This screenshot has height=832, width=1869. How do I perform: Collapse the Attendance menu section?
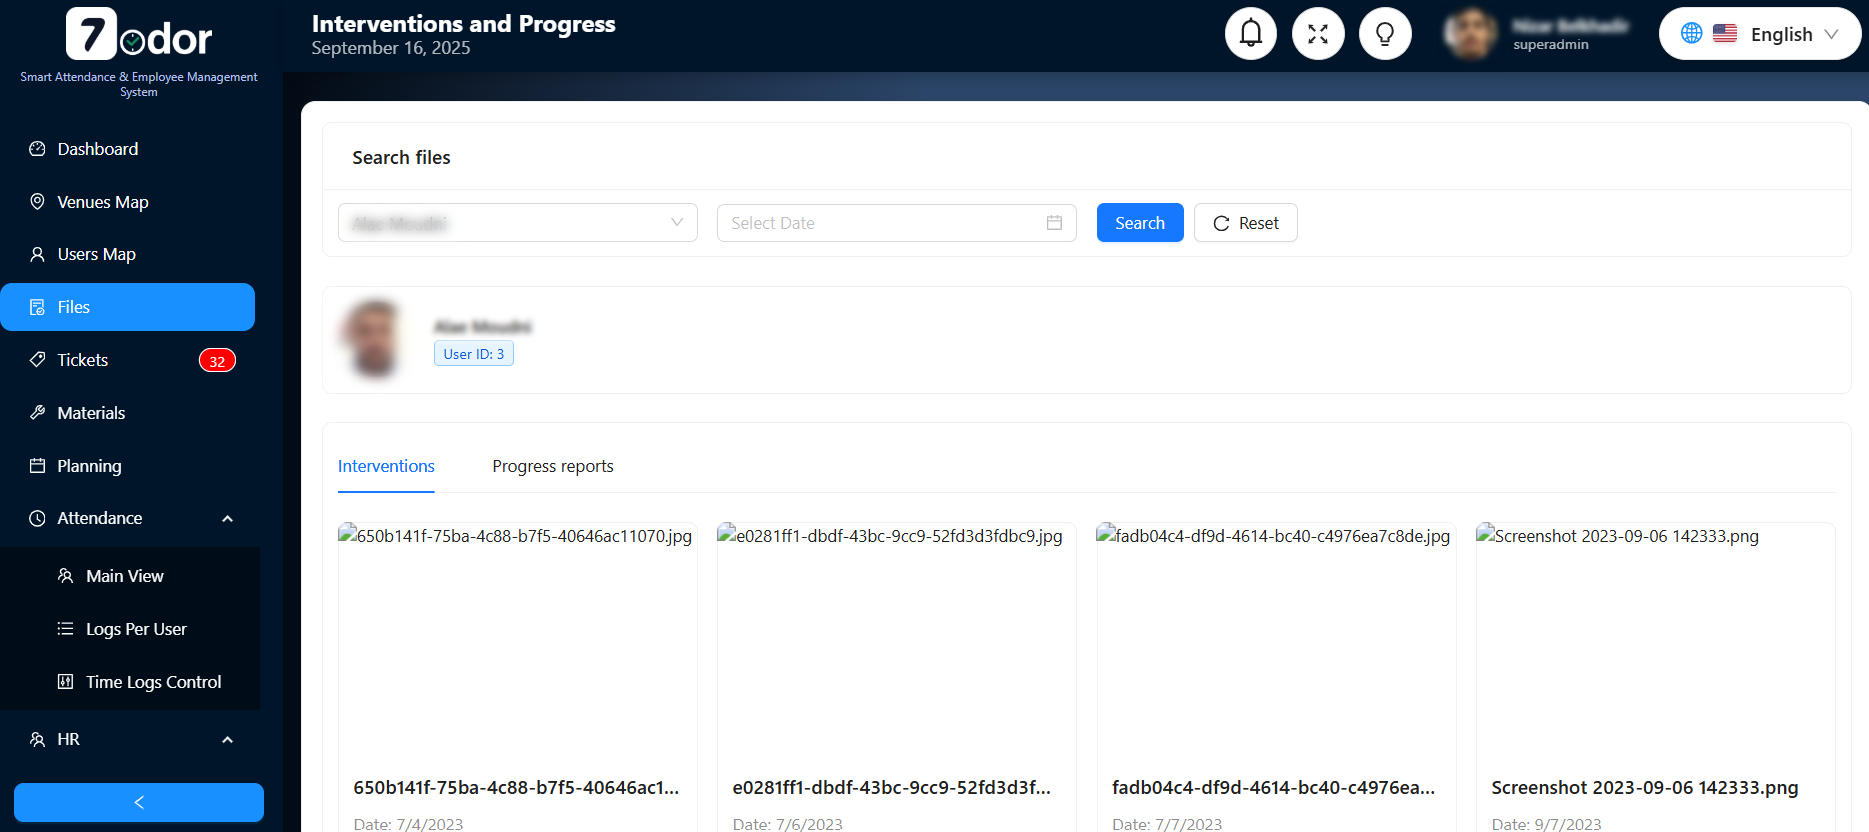pos(227,519)
